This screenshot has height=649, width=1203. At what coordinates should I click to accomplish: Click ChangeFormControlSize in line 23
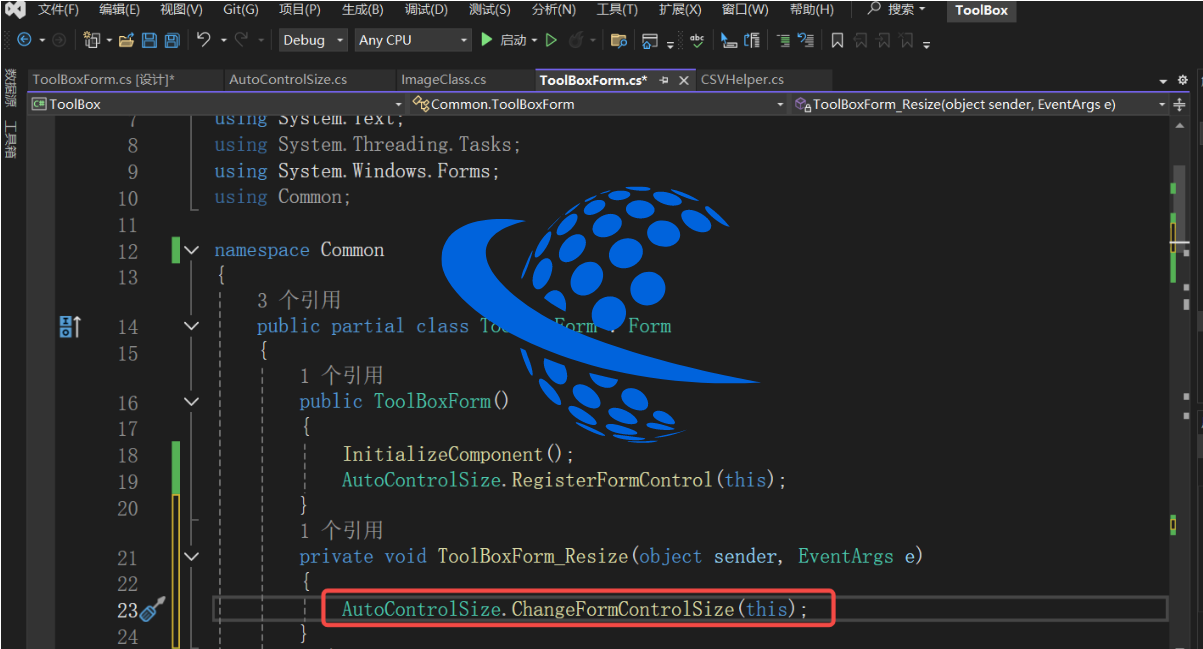(x=623, y=608)
